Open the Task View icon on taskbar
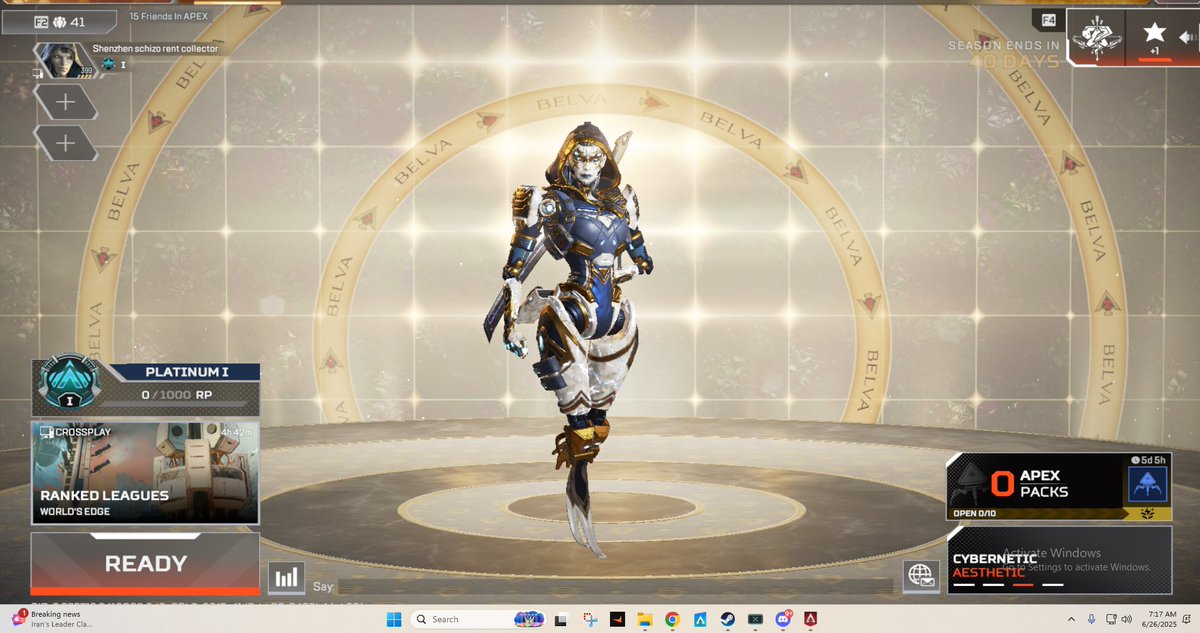The image size is (1200, 633). pyautogui.click(x=562, y=619)
